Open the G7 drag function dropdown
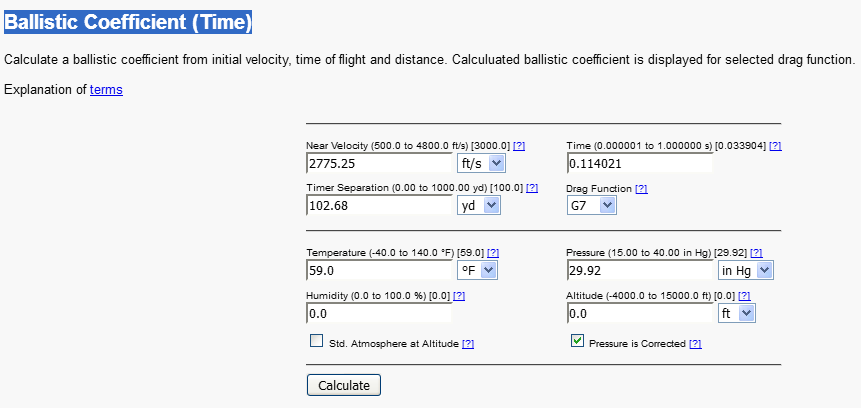Viewport: 861px width, 408px height. pyautogui.click(x=592, y=205)
